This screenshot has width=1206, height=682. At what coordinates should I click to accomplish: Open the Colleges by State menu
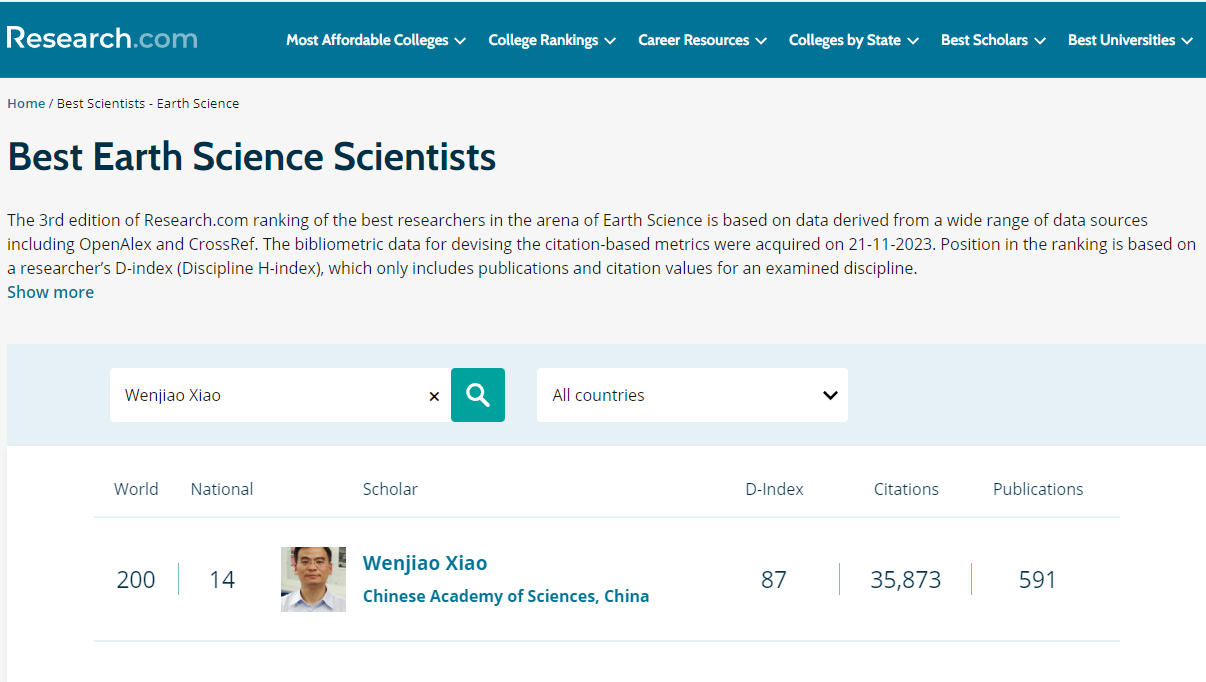pyautogui.click(x=854, y=40)
